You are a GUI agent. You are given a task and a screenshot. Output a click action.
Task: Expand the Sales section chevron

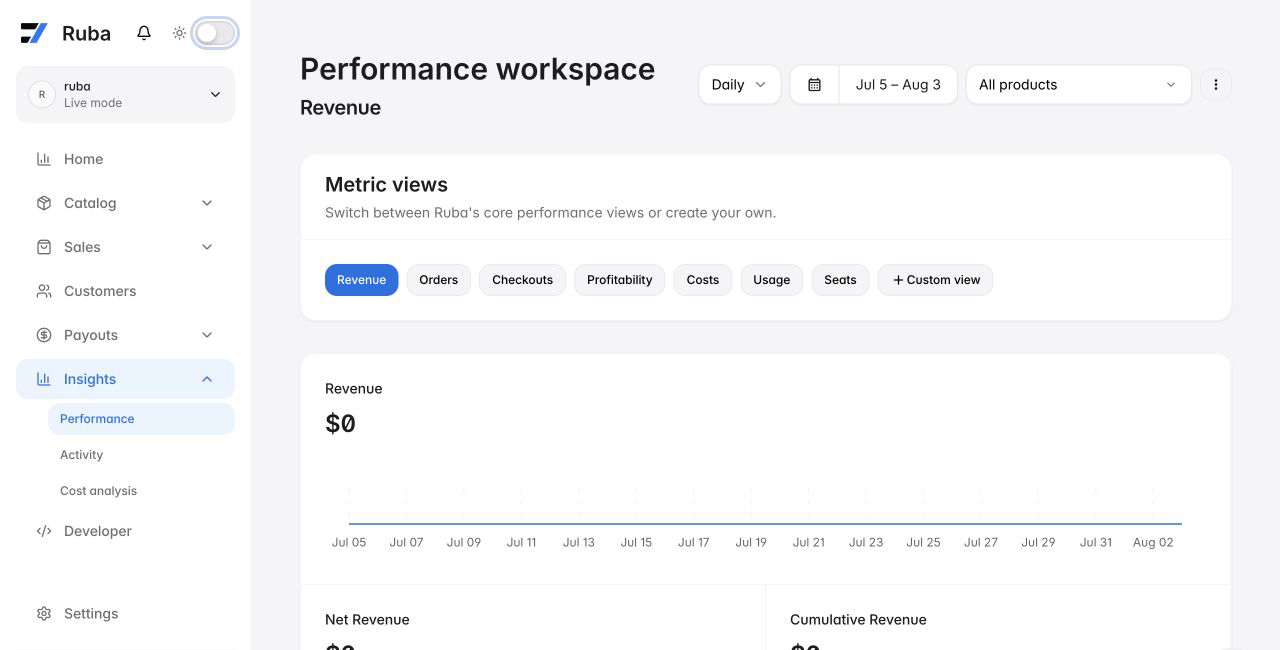pyautogui.click(x=207, y=247)
